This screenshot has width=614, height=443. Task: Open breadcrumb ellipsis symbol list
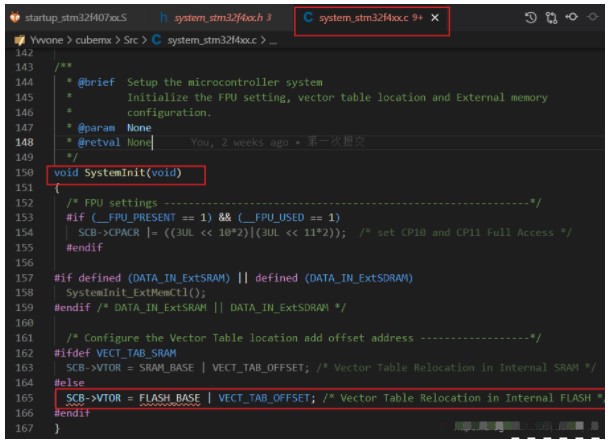273,41
